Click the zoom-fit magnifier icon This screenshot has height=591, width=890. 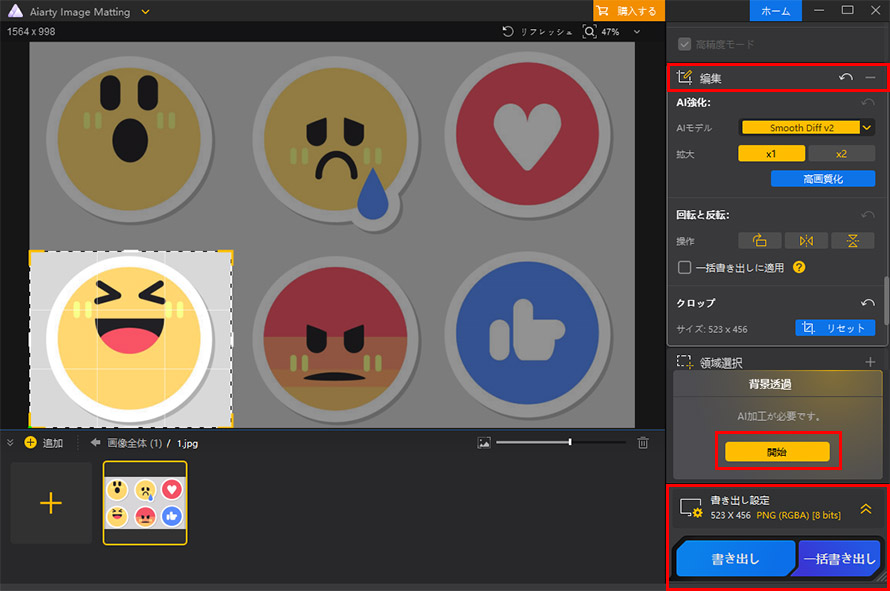coord(589,31)
